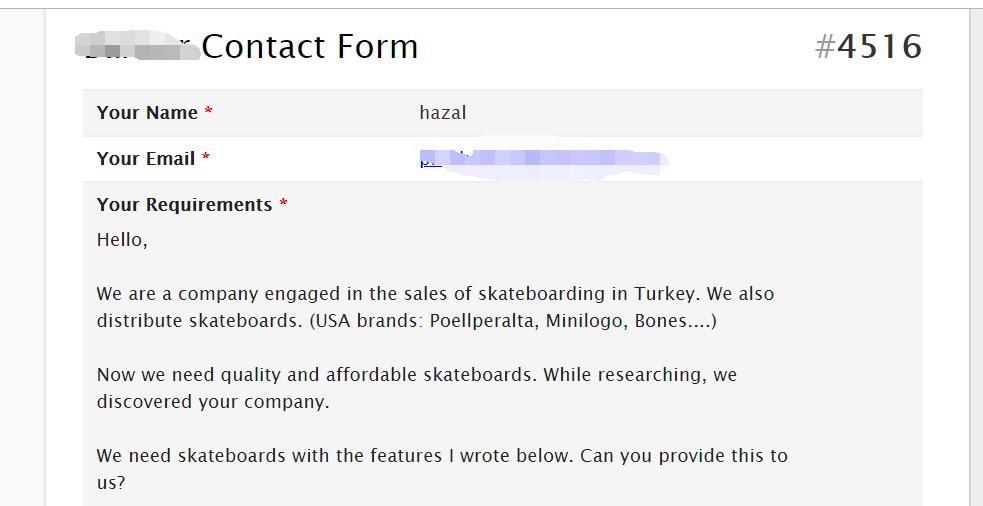Click the name value hazal

click(443, 113)
